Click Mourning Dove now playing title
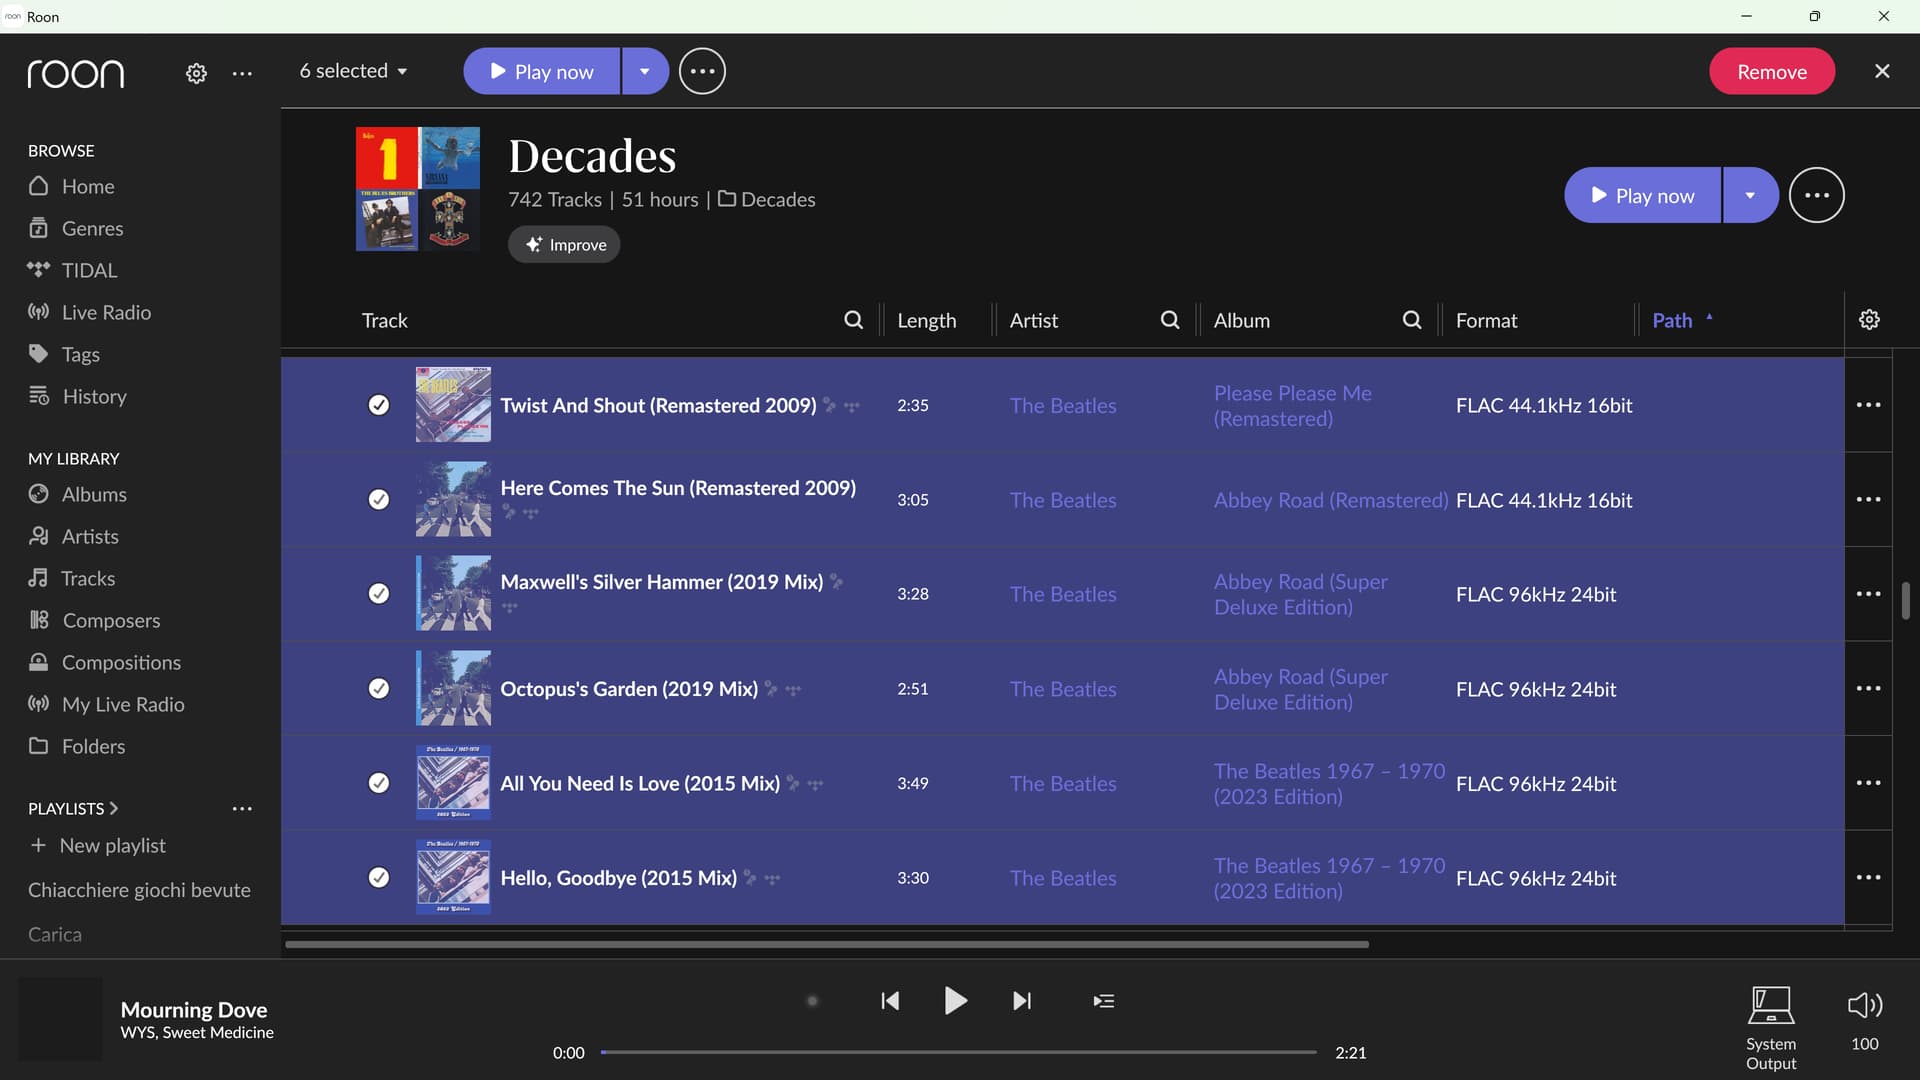The height and width of the screenshot is (1080, 1920). tap(194, 1009)
